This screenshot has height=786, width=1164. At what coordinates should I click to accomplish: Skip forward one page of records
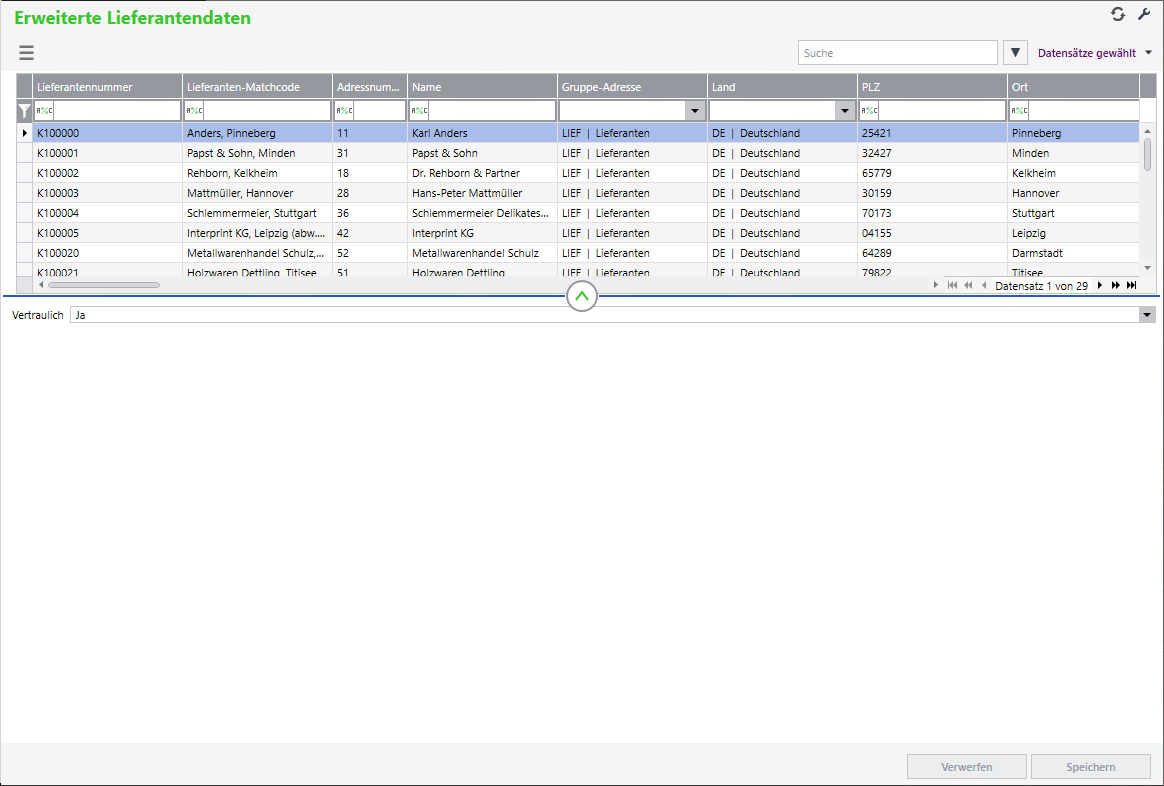(x=1116, y=285)
